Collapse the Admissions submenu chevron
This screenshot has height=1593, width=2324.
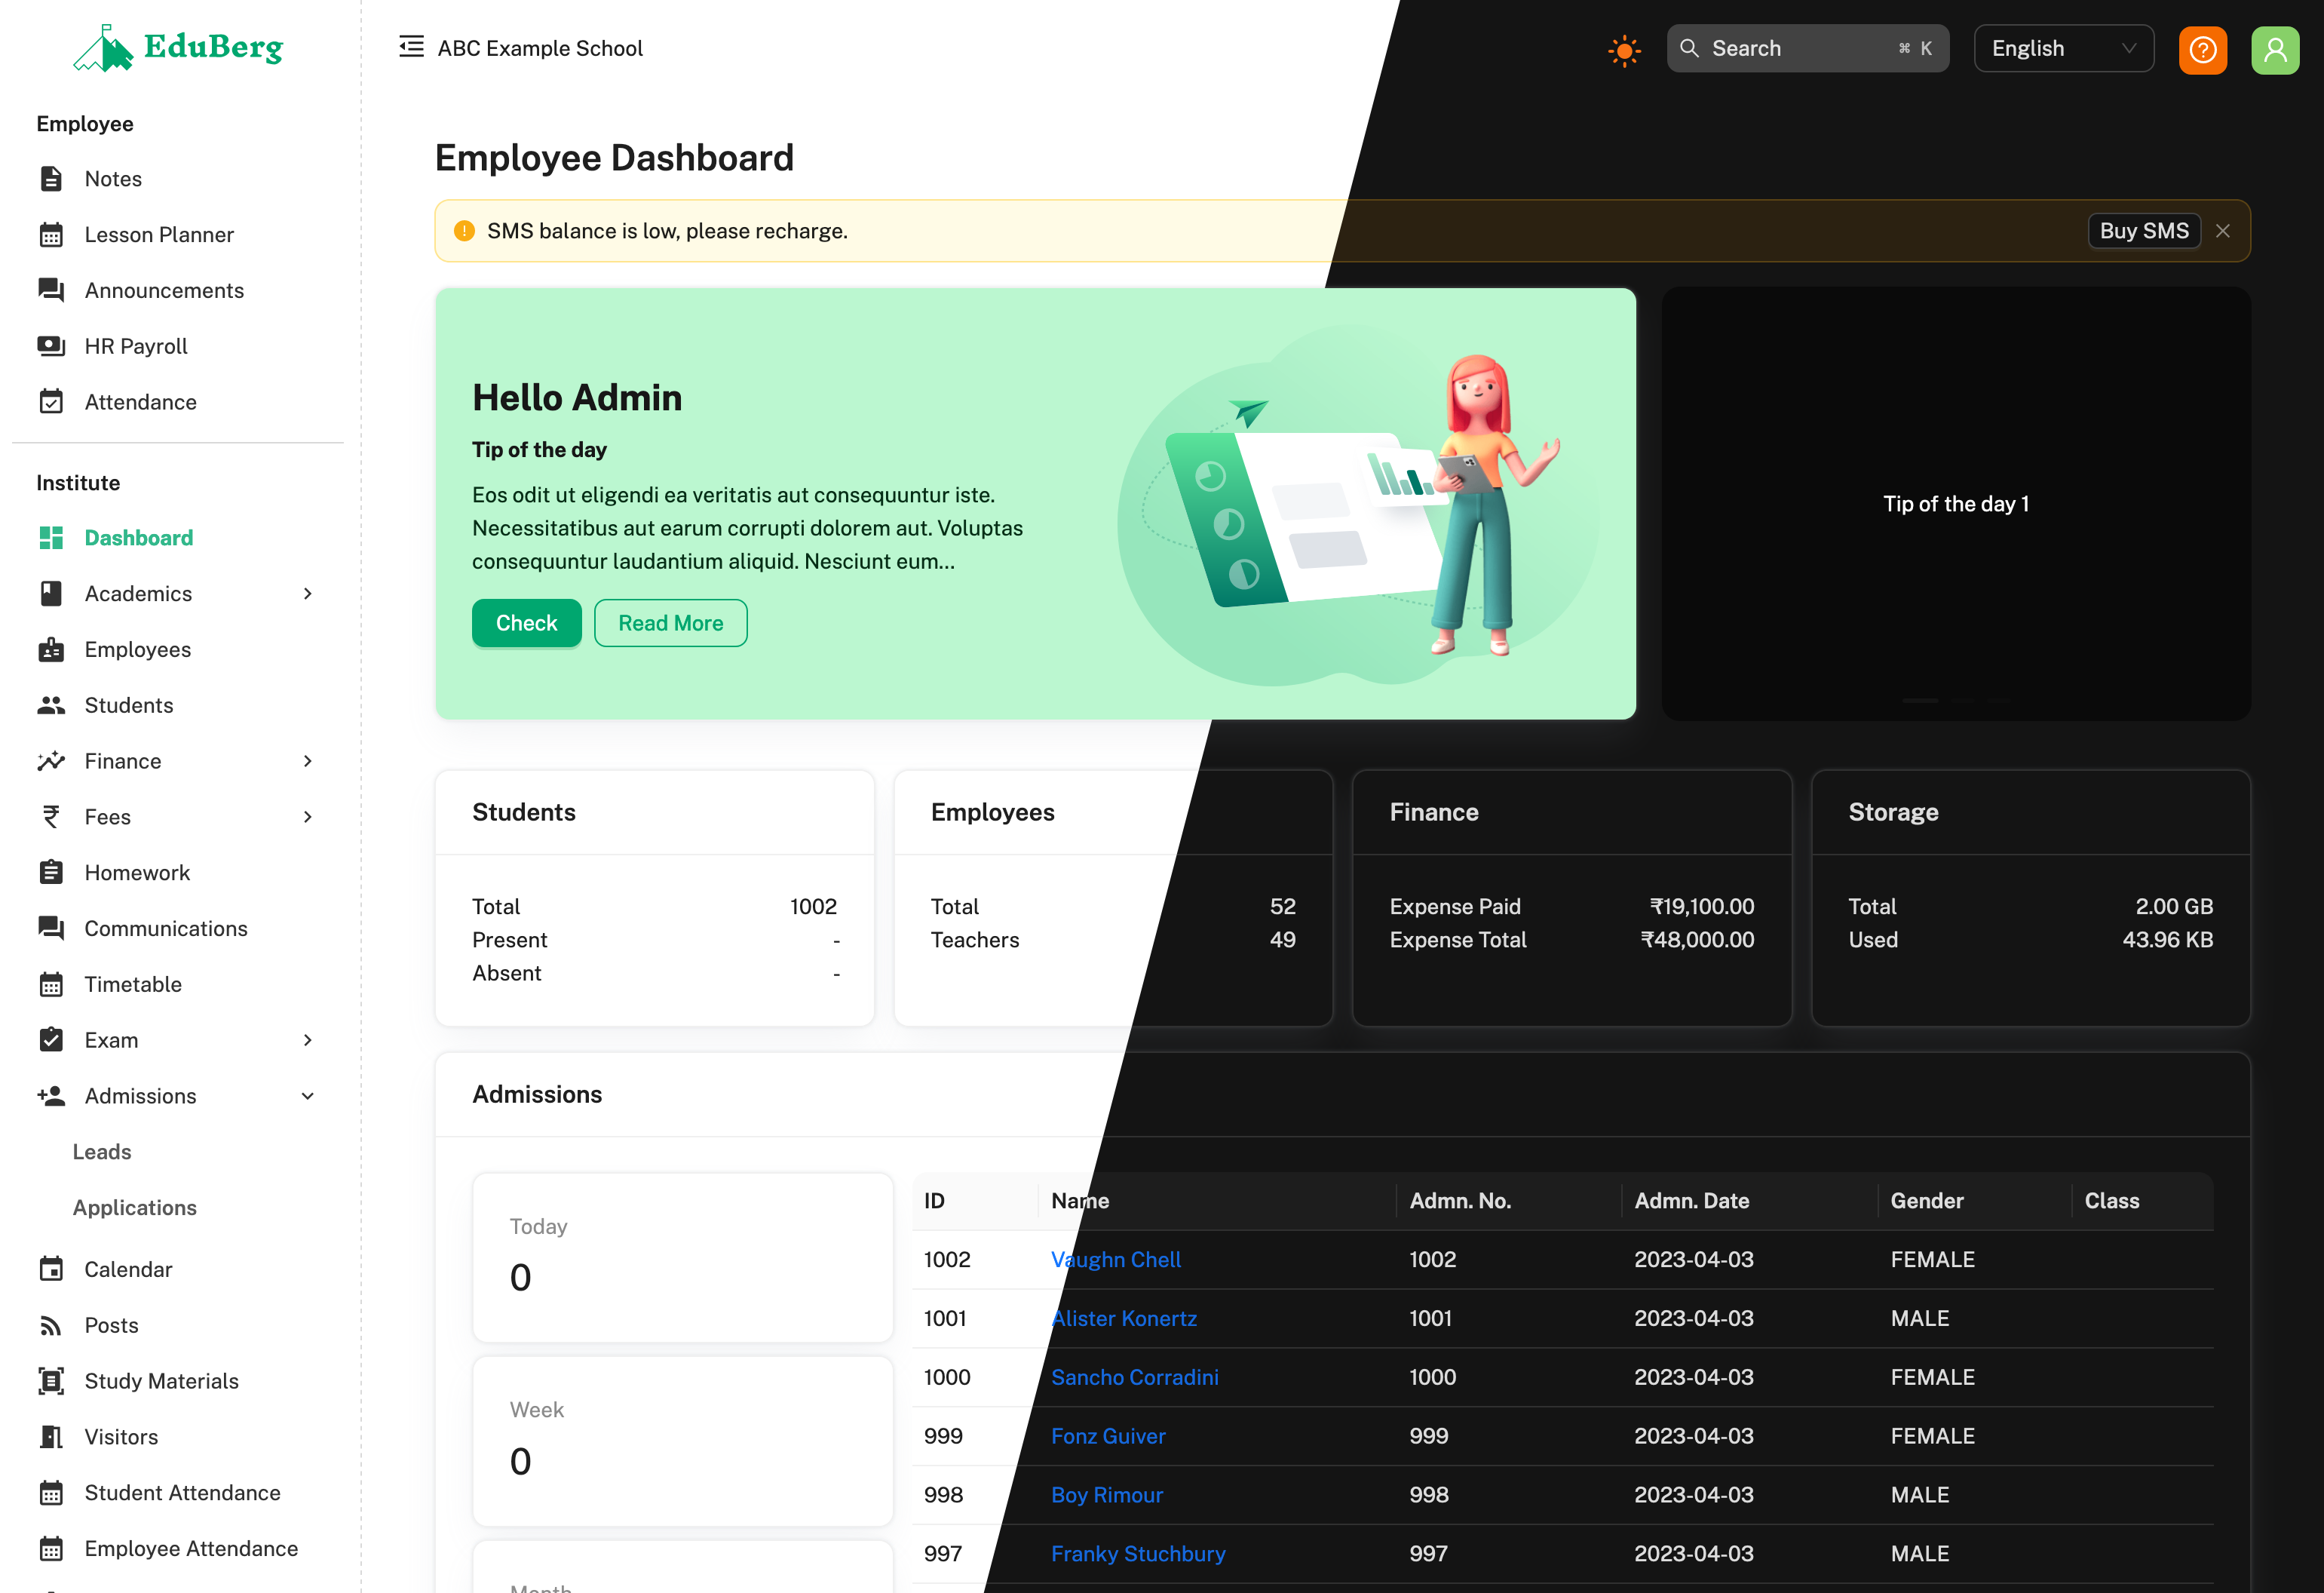[308, 1096]
